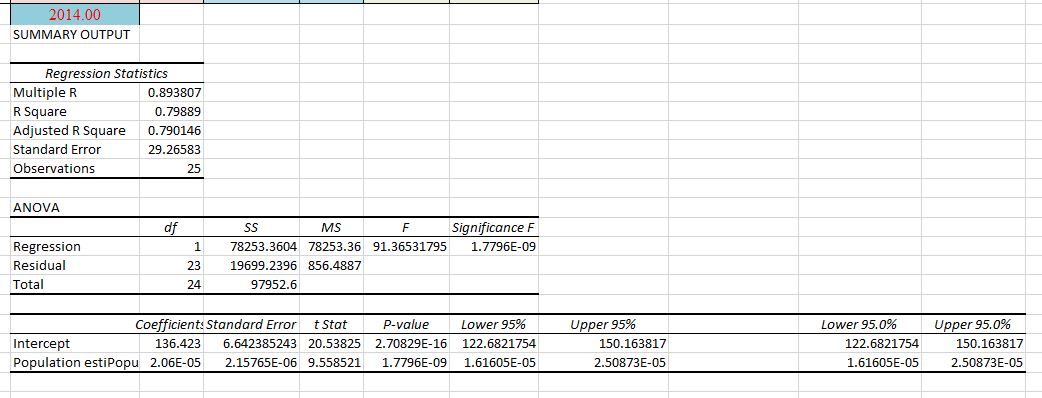The image size is (1042, 398).
Task: Click the Residual MS value 856.4887
Action: pyautogui.click(x=332, y=265)
